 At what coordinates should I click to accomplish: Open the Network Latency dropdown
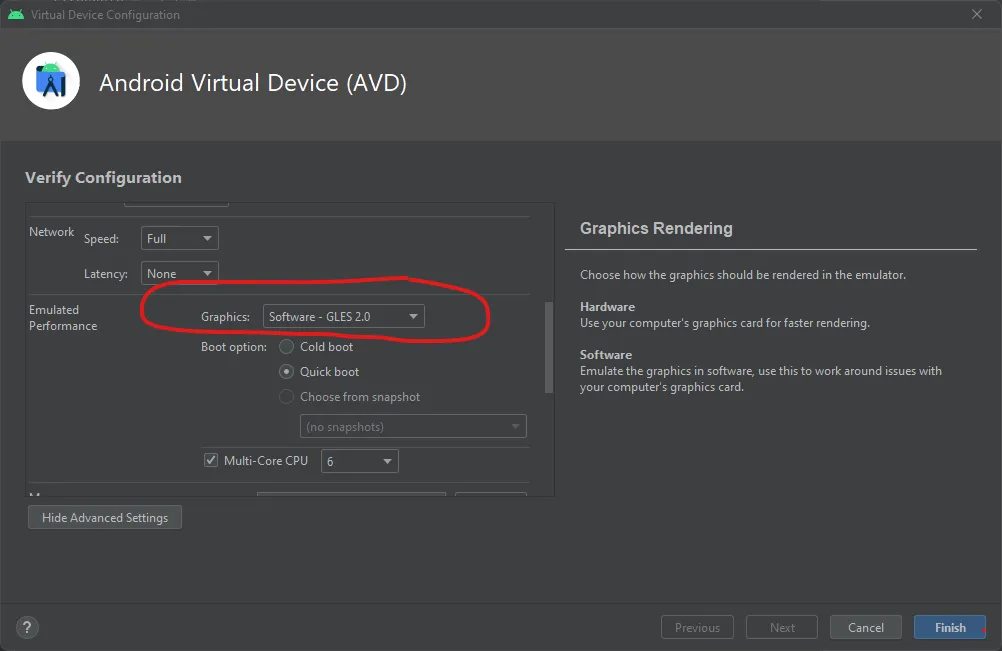180,273
